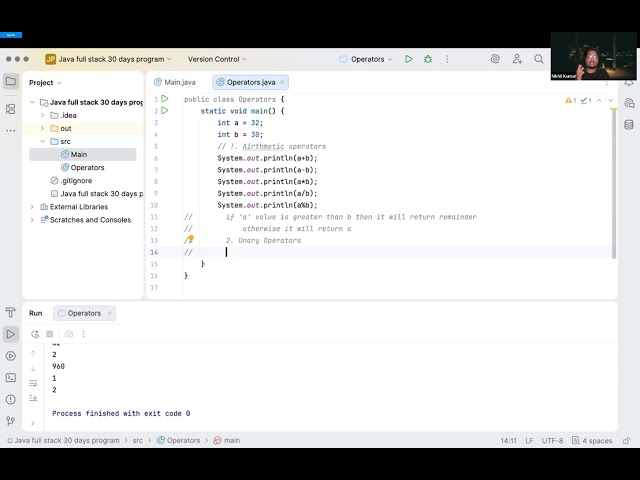Go to previous highlighted error arrow
Viewport: 640px width, 480px height.
pyautogui.click(x=599, y=100)
